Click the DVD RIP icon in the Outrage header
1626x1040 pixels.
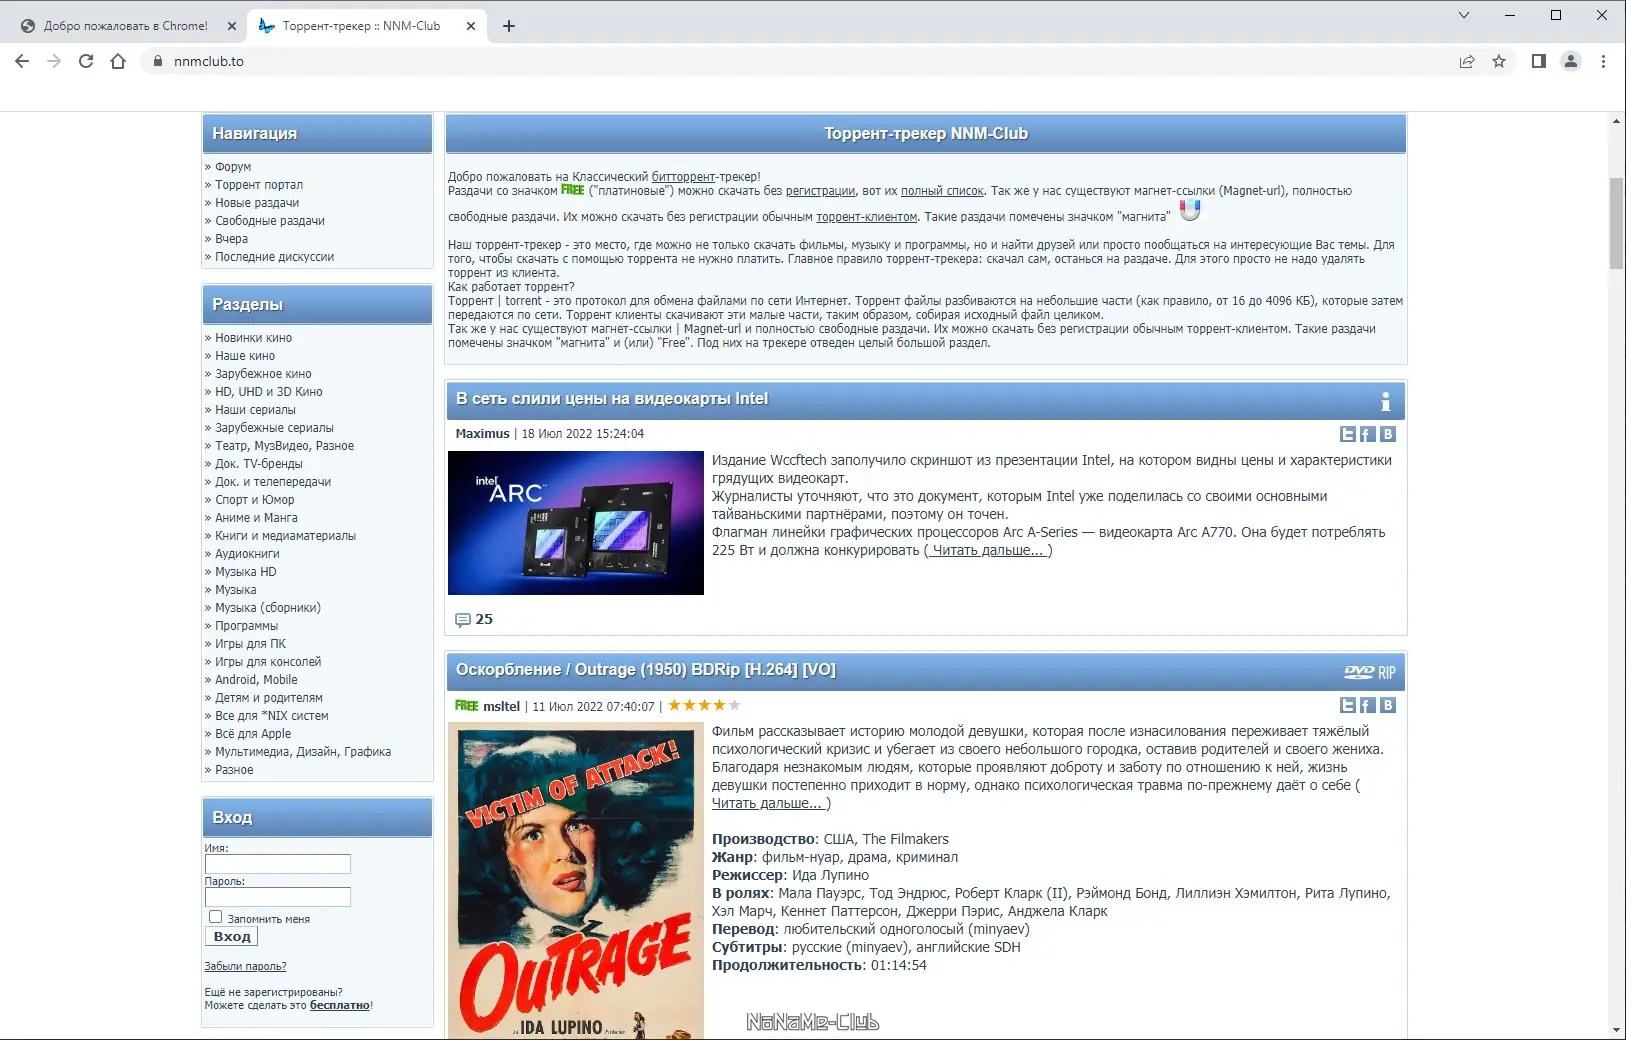[1370, 672]
